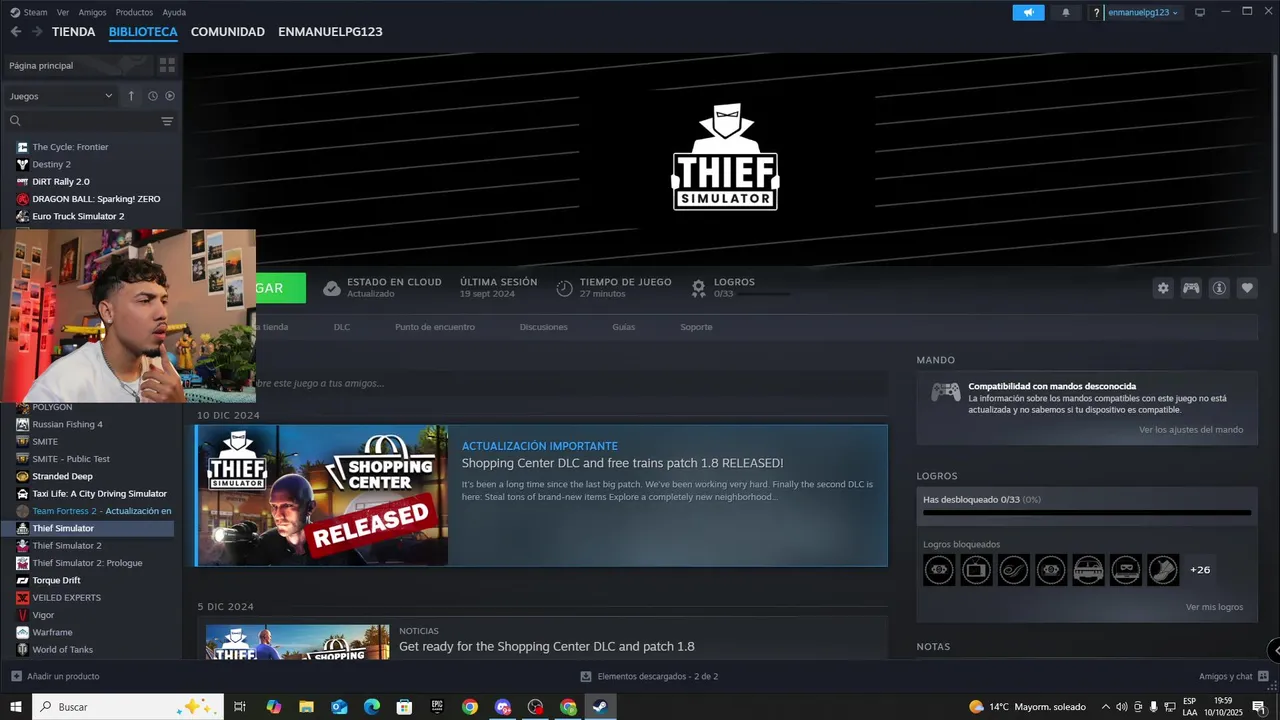This screenshot has width=1280, height=720.
Task: Open controller layout icon beside settings gear
Action: (1191, 288)
